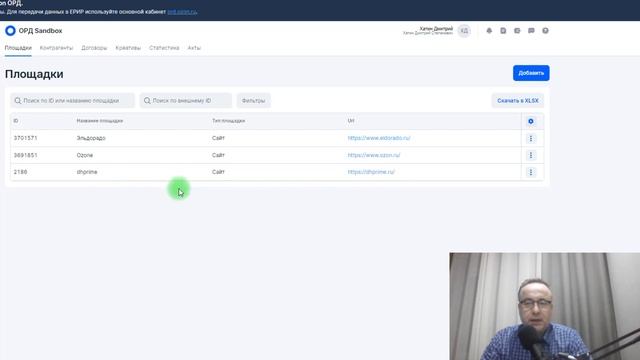Click the magnifier in external ID search
This screenshot has height=360, width=640.
tap(147, 100)
